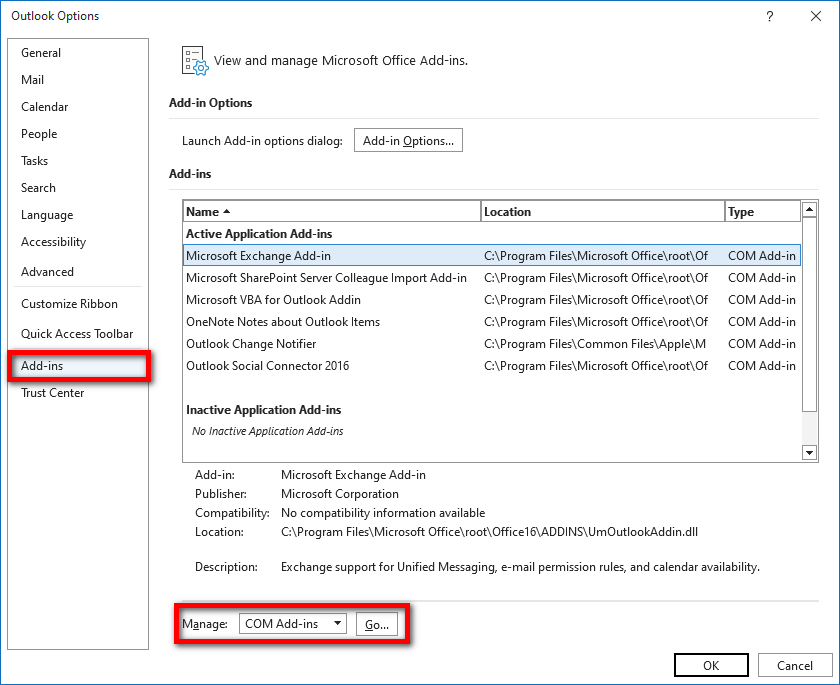Click the Help question mark icon

[769, 16]
